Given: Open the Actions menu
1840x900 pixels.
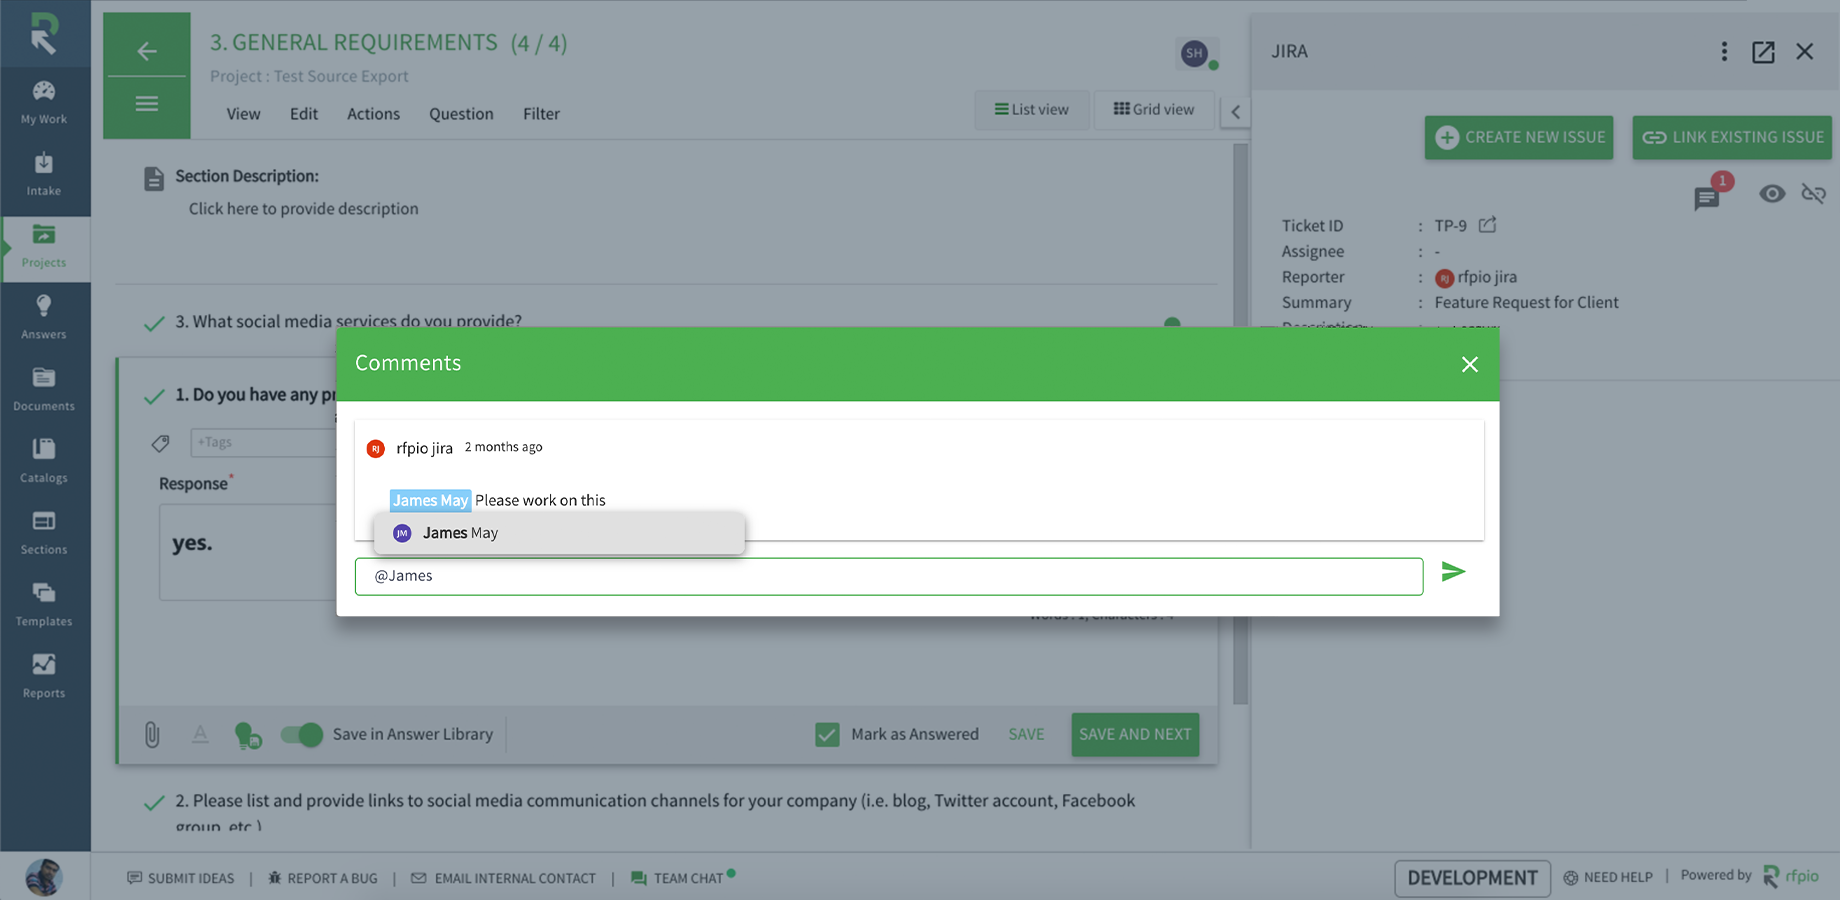Looking at the screenshot, I should click(373, 114).
